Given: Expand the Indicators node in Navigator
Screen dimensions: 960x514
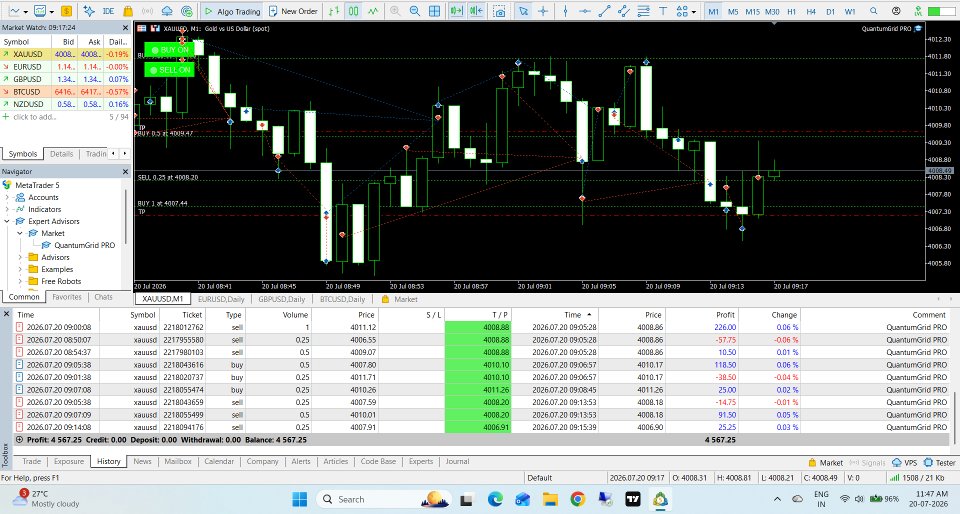Looking at the screenshot, I should pos(7,209).
